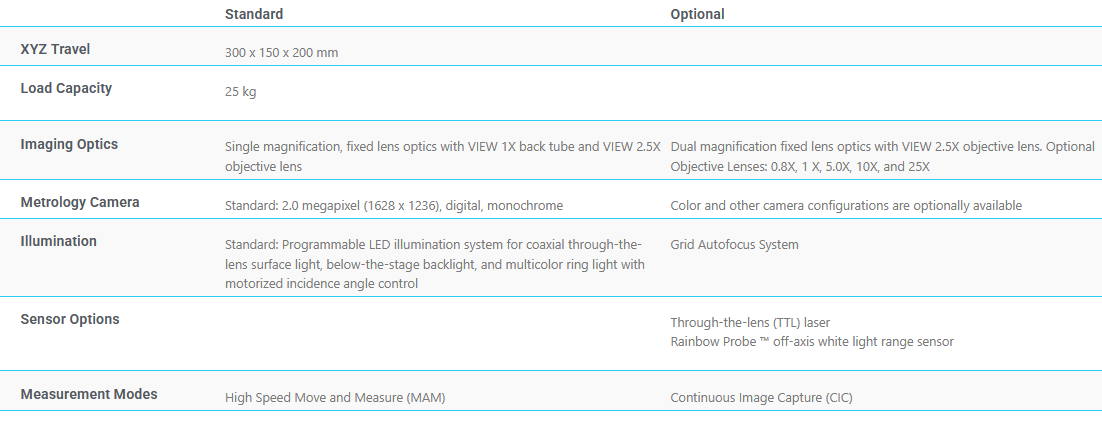This screenshot has width=1102, height=429.
Task: Click the 25 kg load value
Action: point(241,92)
